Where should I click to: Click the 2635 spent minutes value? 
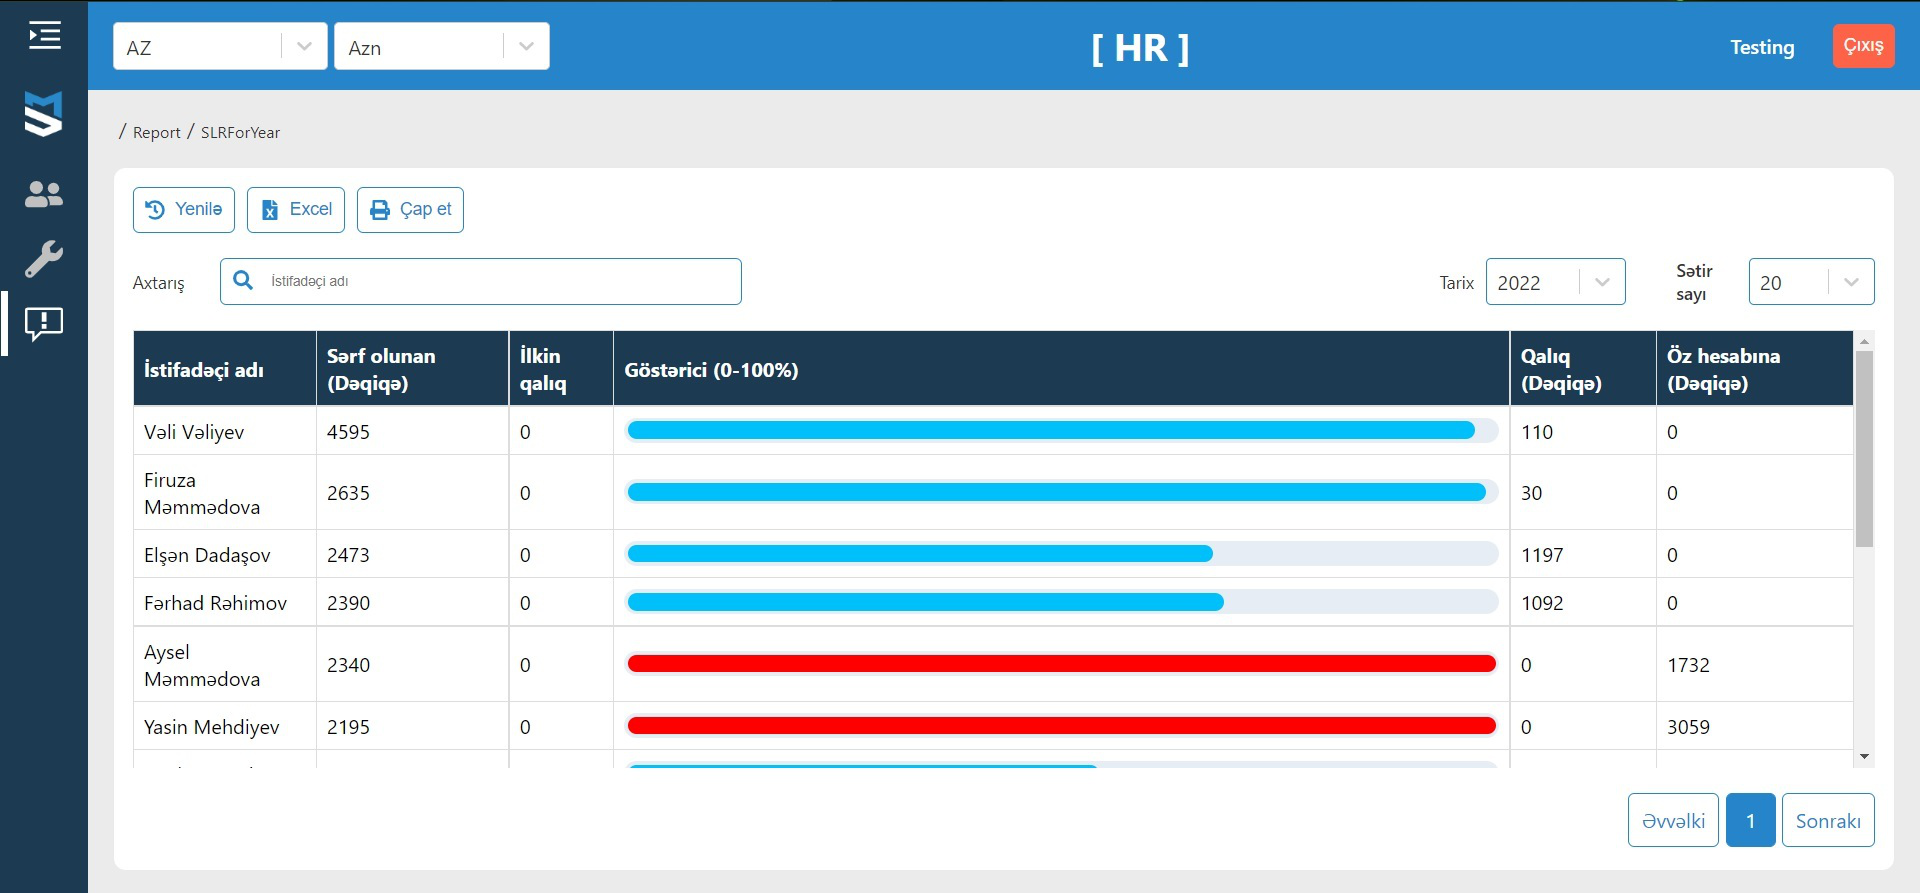point(348,493)
